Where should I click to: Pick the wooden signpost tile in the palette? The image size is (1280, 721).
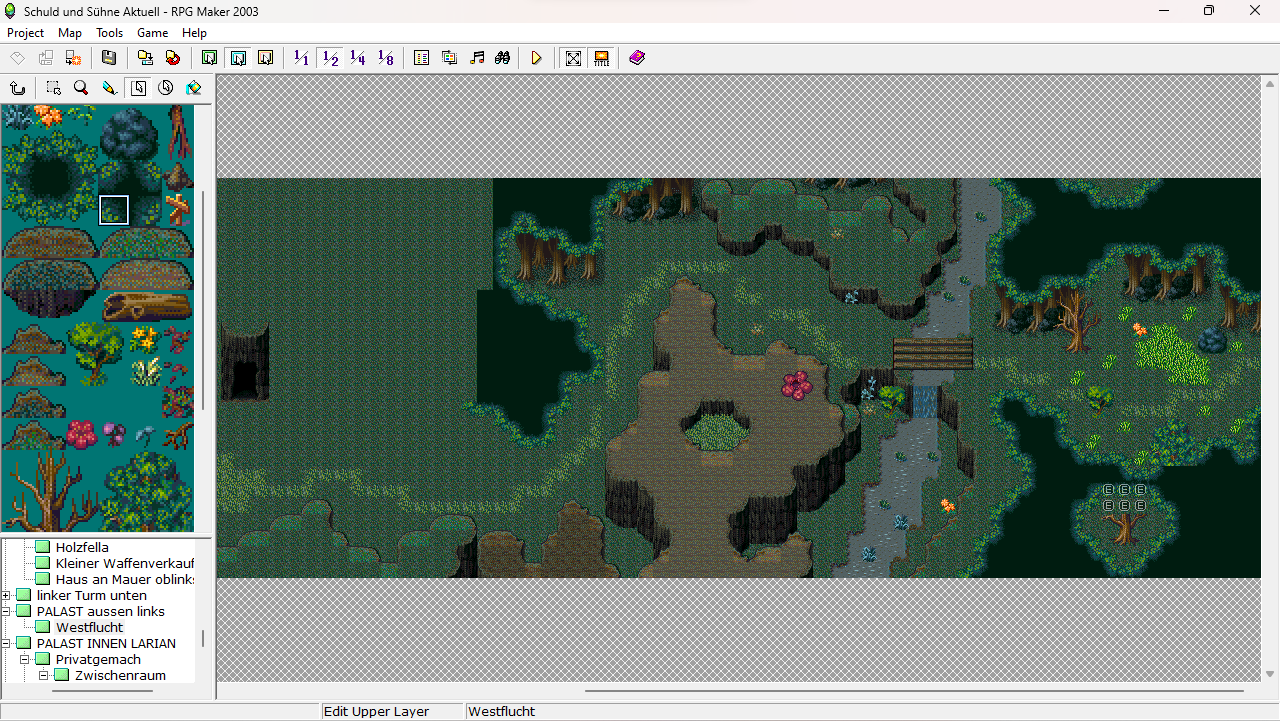click(178, 210)
